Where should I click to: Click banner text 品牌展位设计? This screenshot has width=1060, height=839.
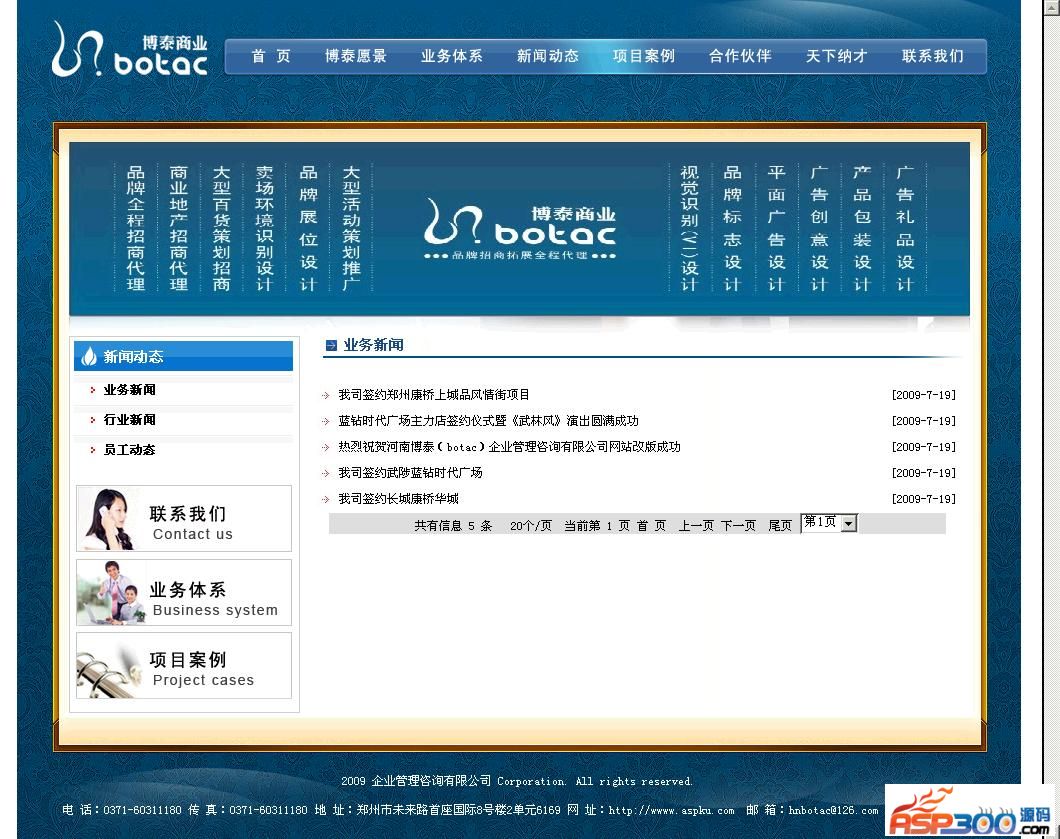coord(308,228)
